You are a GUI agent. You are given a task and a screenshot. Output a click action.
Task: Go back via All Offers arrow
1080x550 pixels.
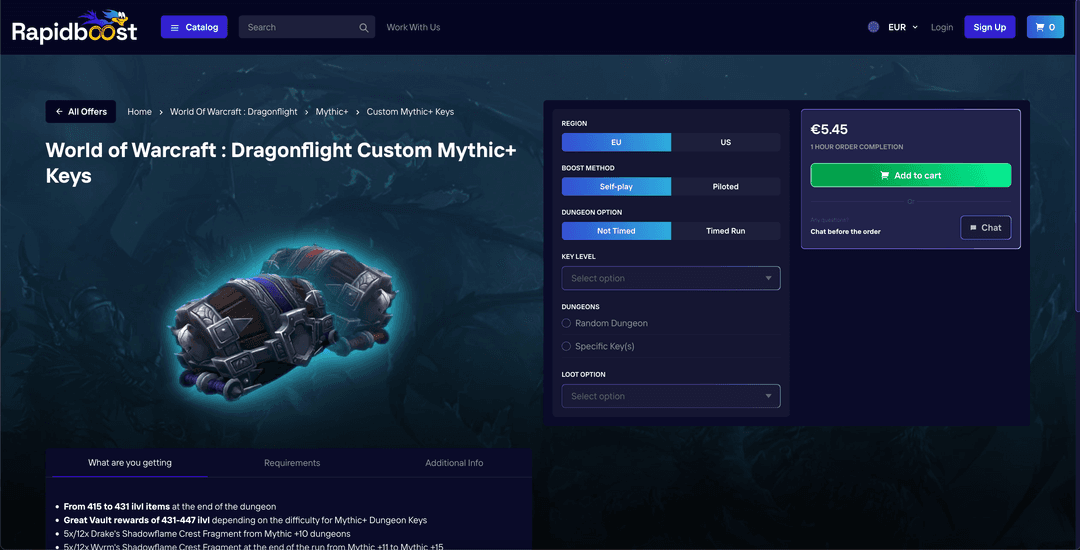(x=81, y=112)
